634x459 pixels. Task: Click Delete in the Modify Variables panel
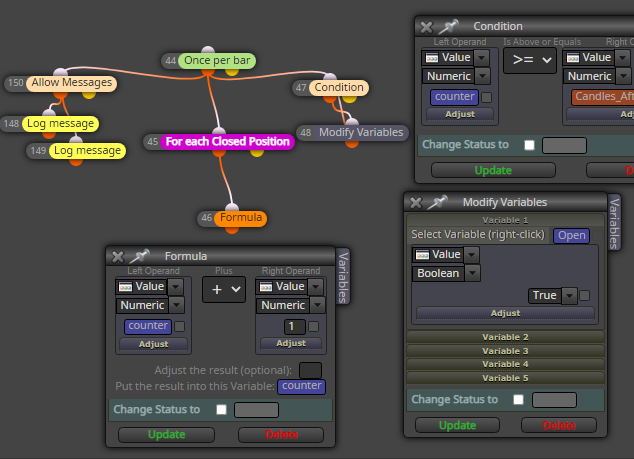(559, 425)
